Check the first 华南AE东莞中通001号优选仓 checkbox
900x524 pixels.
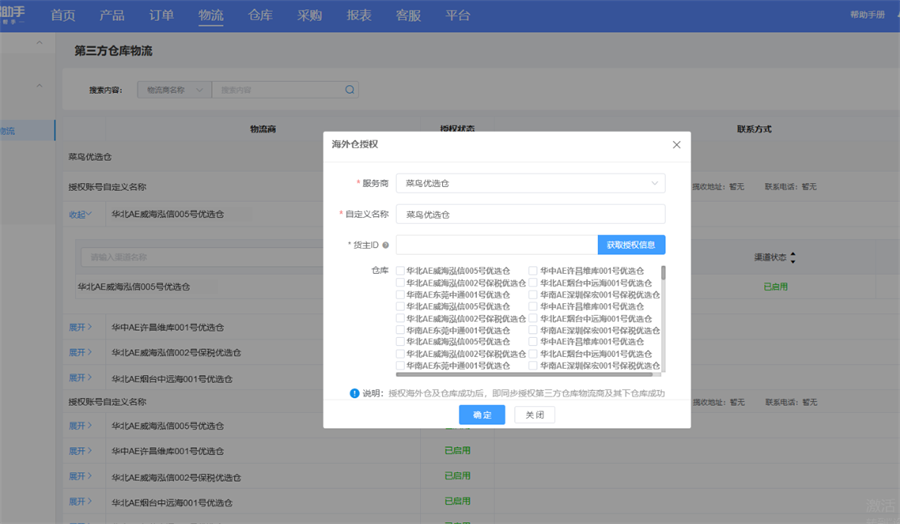point(400,294)
